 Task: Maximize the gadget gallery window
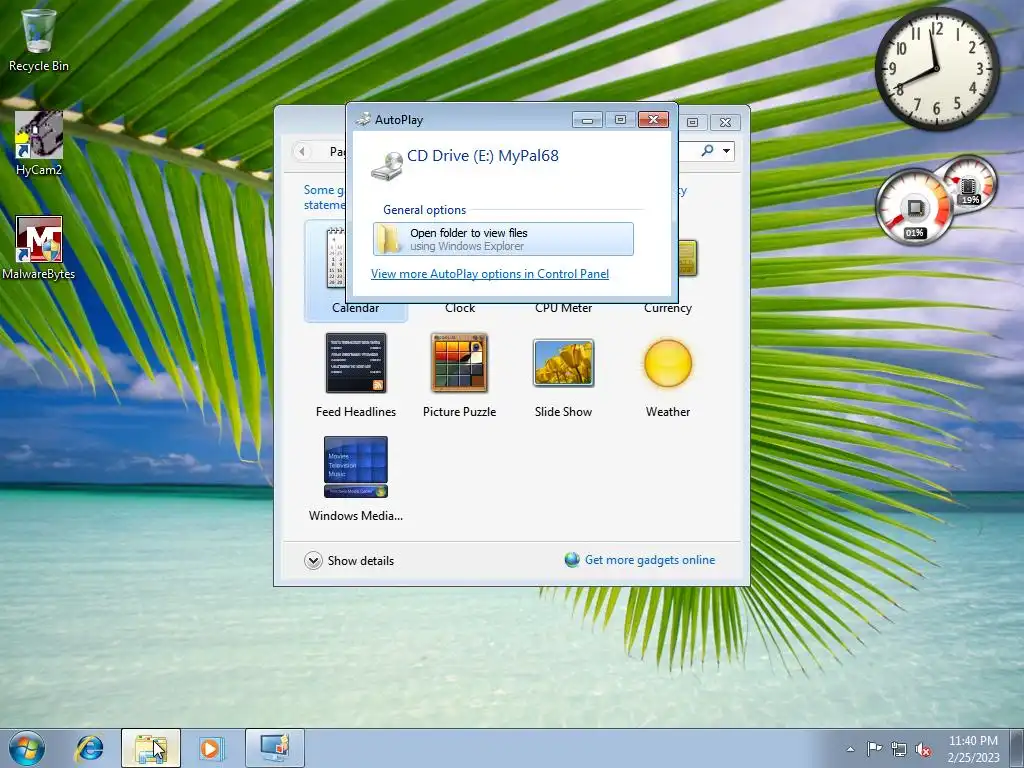692,122
